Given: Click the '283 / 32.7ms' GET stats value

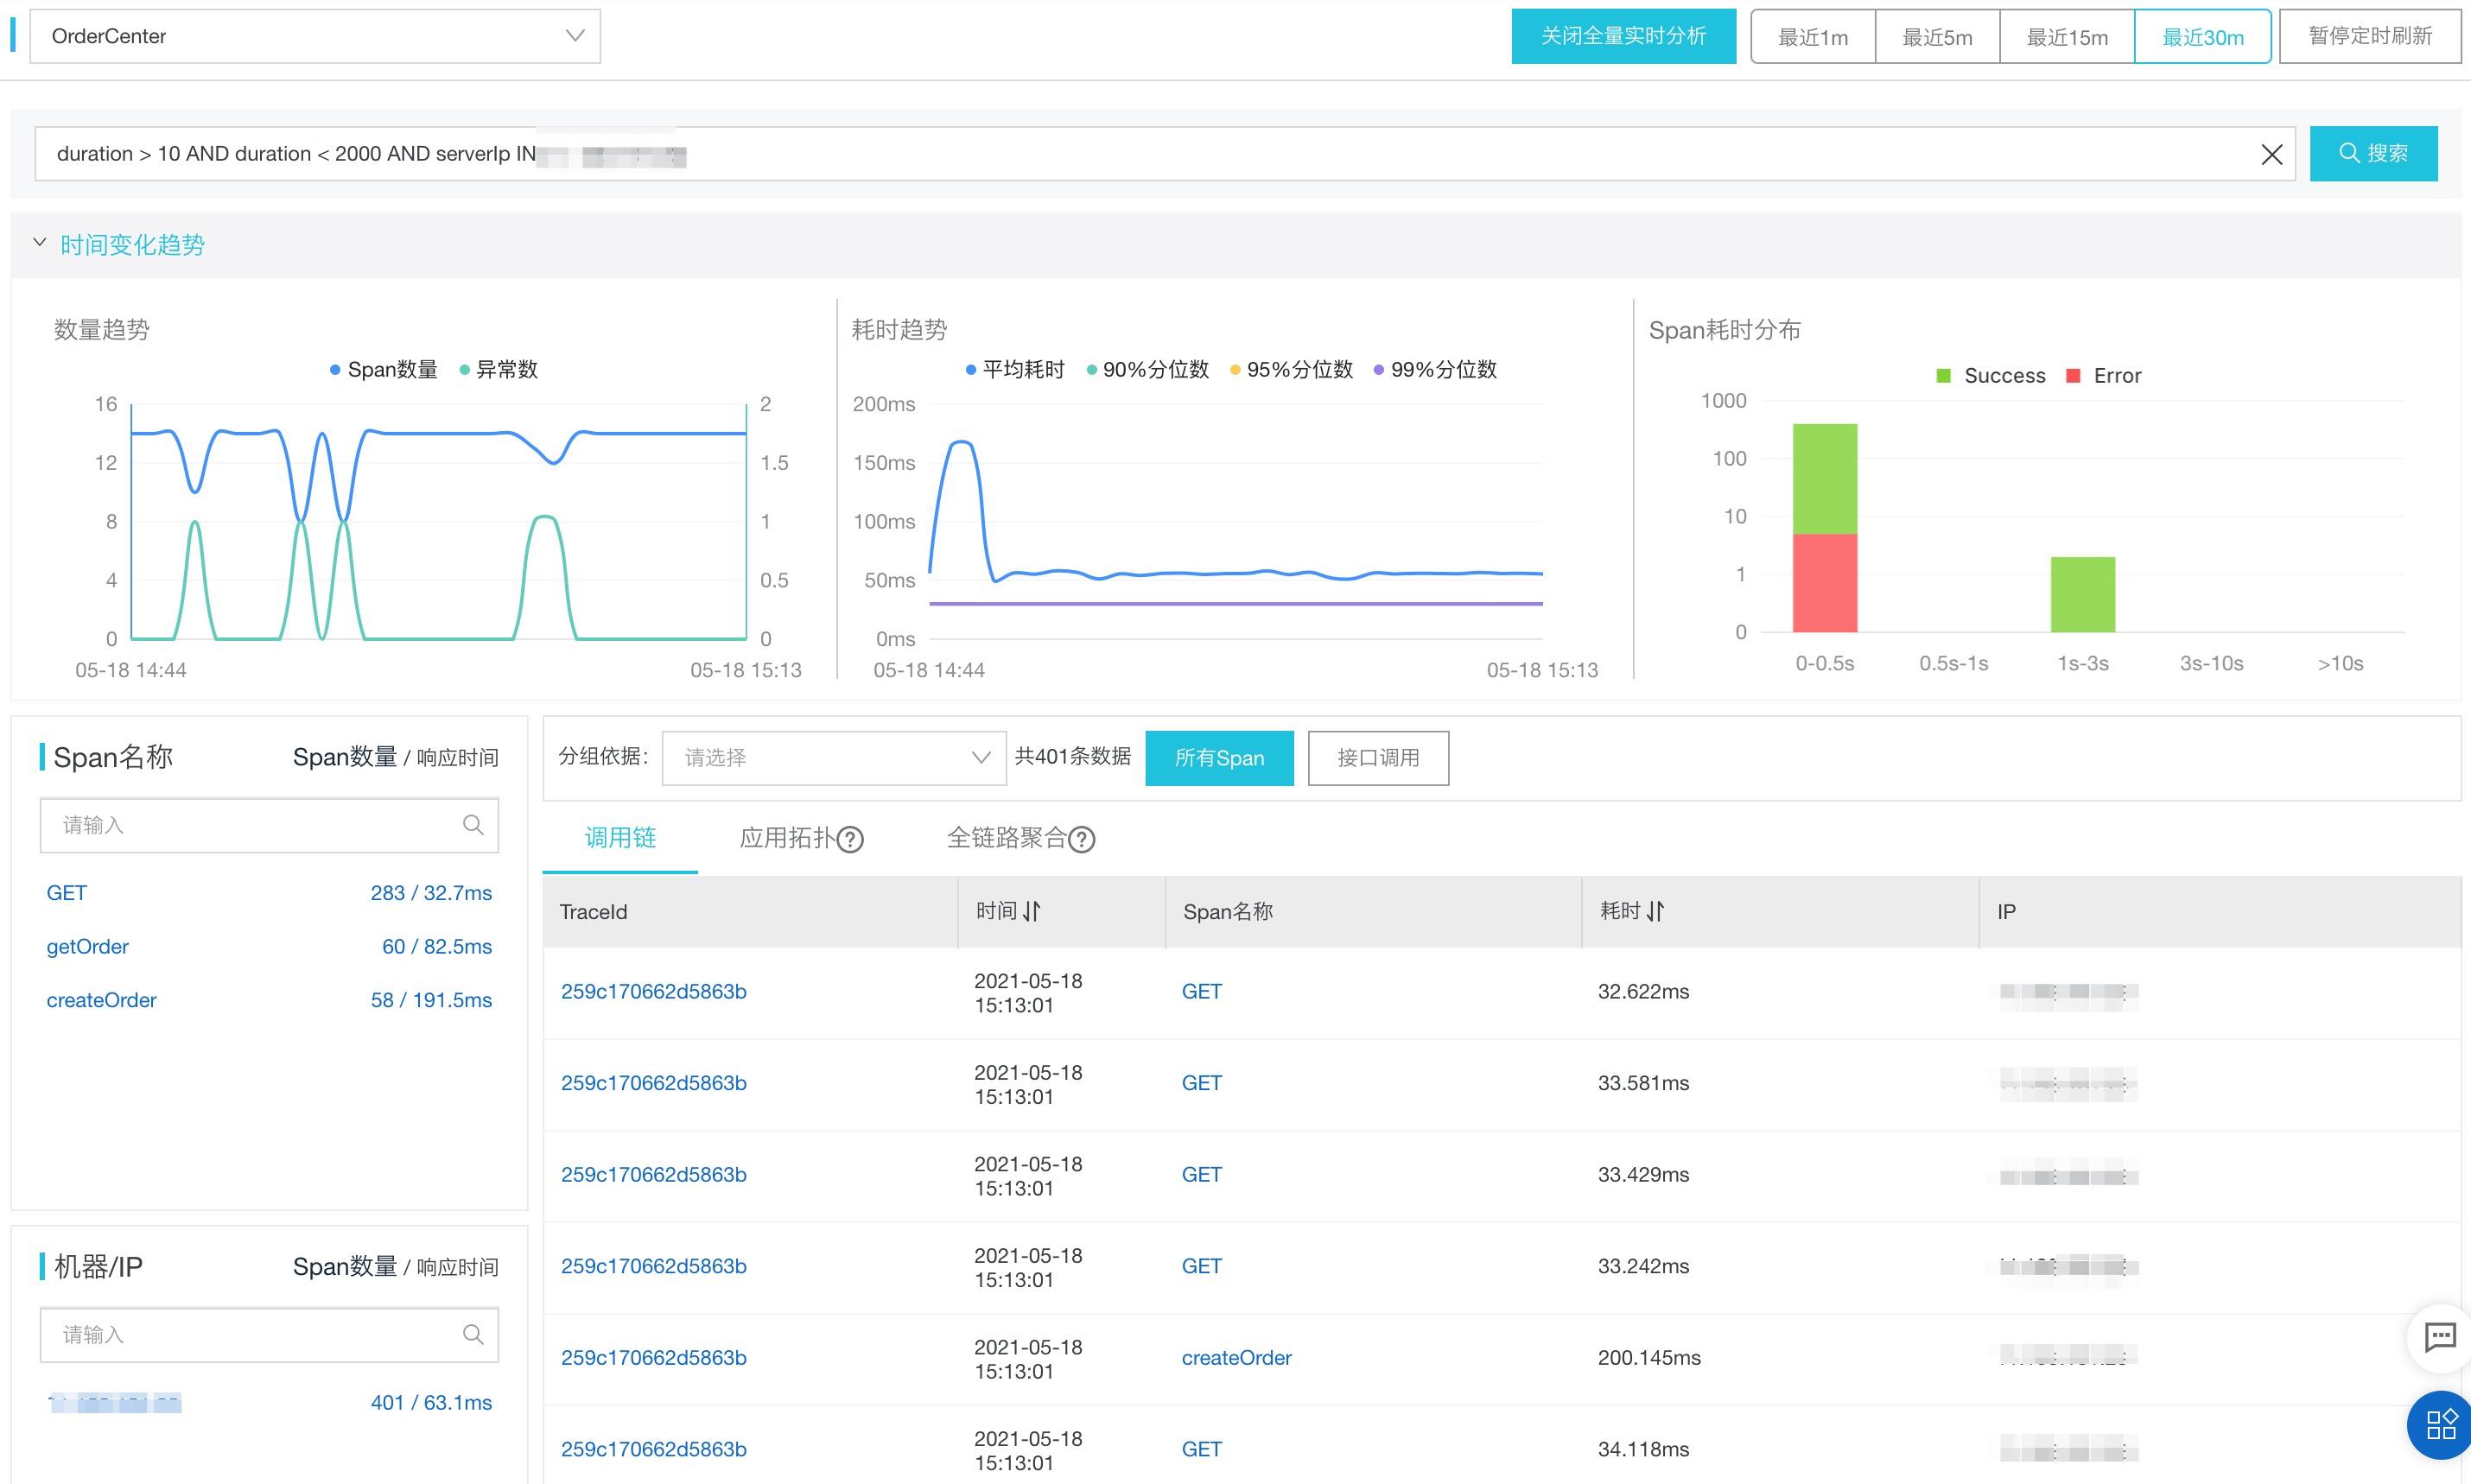Looking at the screenshot, I should point(431,893).
